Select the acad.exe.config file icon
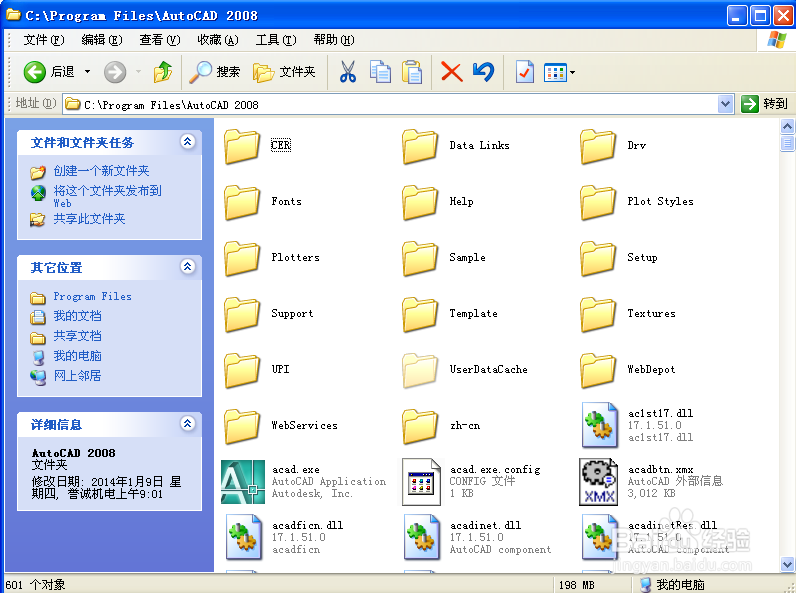This screenshot has height=593, width=796. click(421, 482)
